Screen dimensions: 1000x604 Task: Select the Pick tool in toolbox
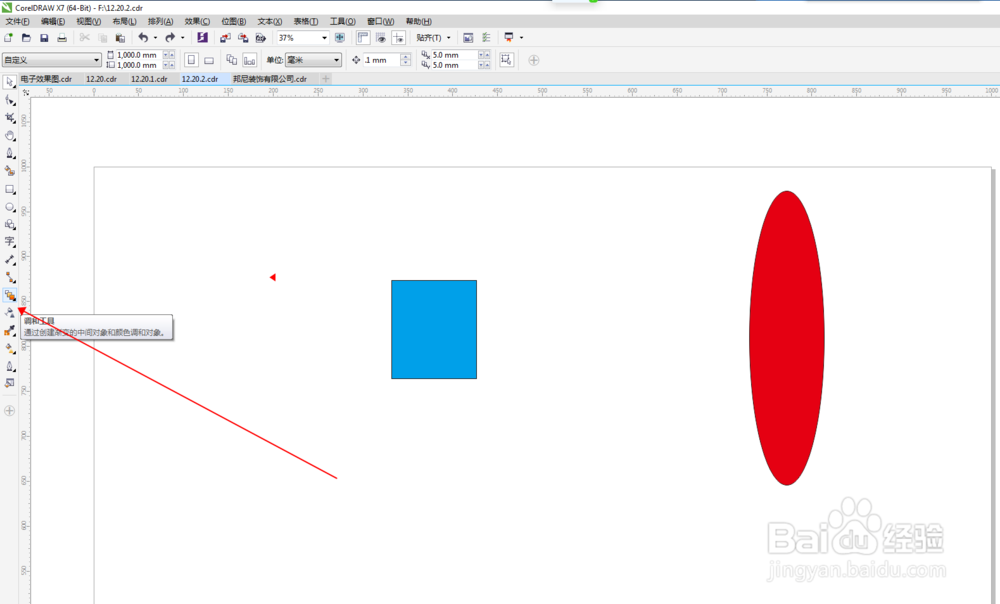[10, 82]
